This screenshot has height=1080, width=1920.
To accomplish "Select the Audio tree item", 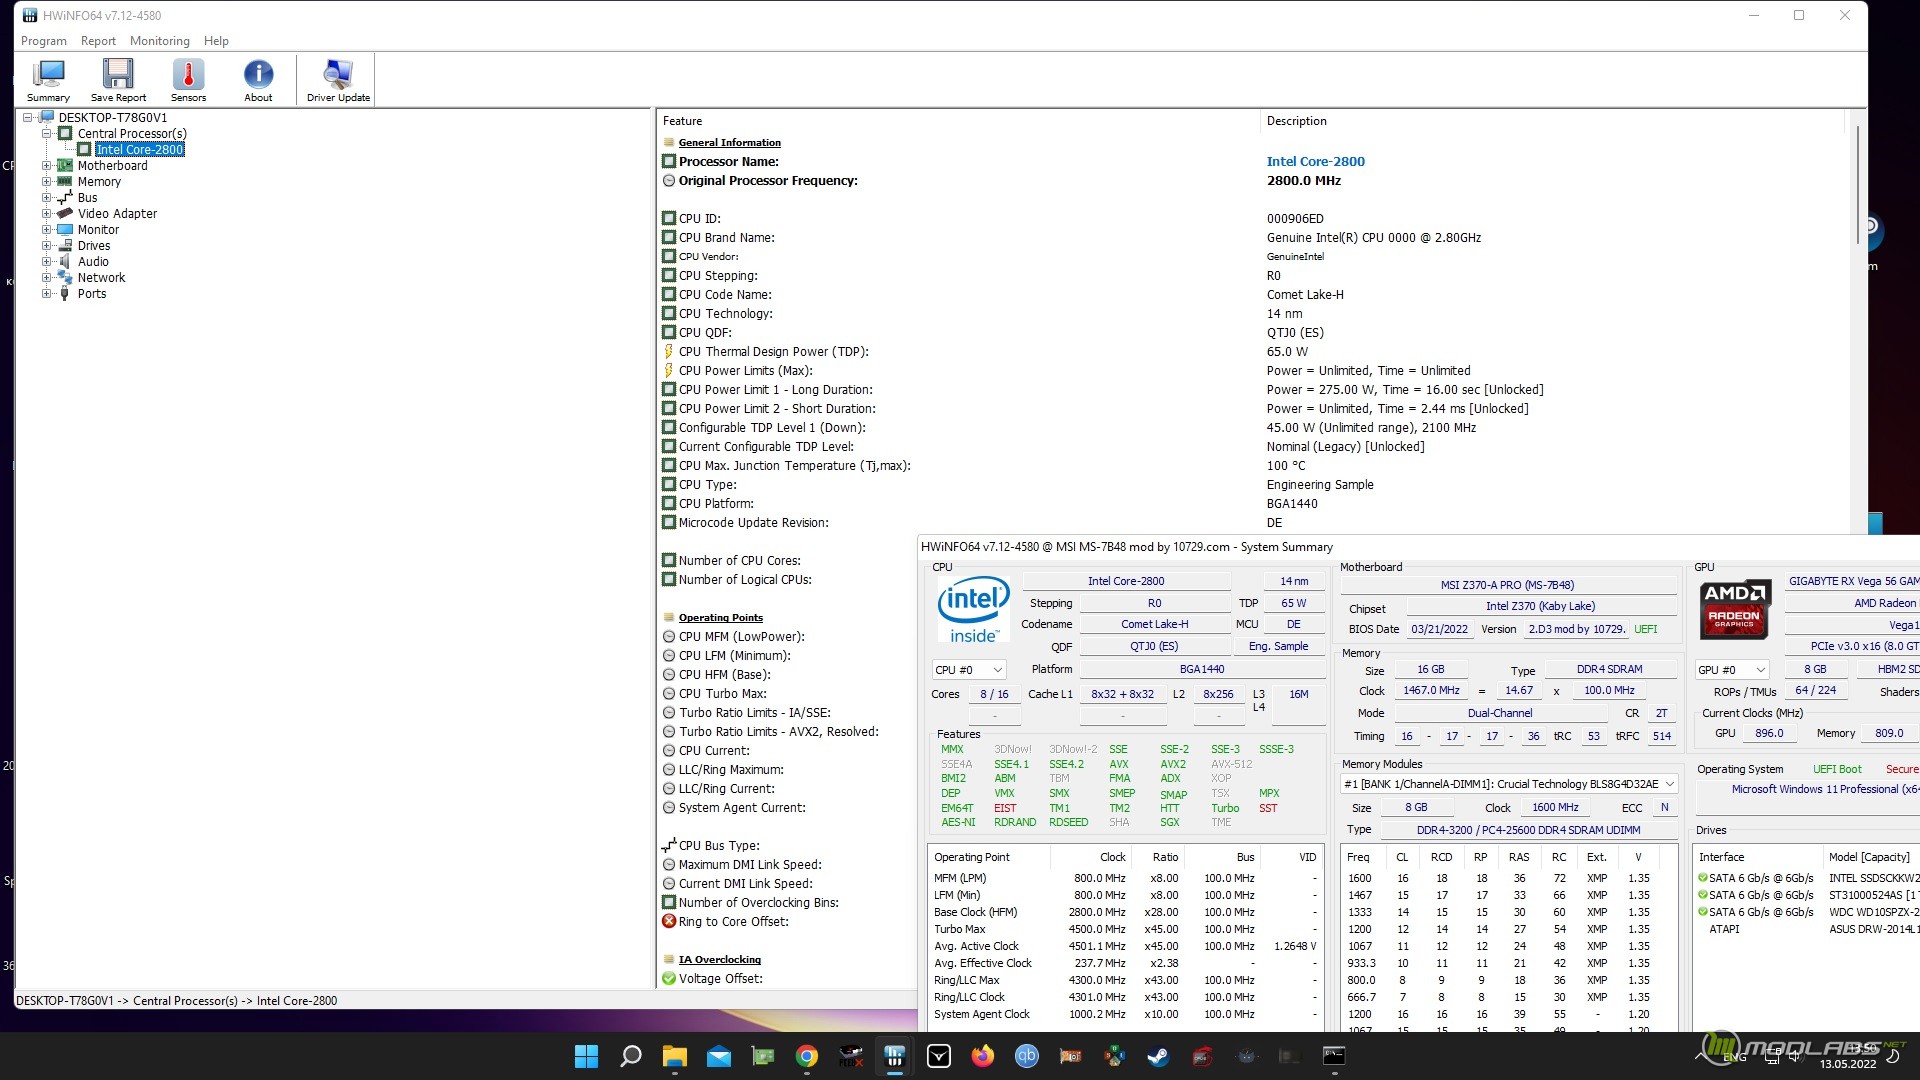I will (93, 261).
